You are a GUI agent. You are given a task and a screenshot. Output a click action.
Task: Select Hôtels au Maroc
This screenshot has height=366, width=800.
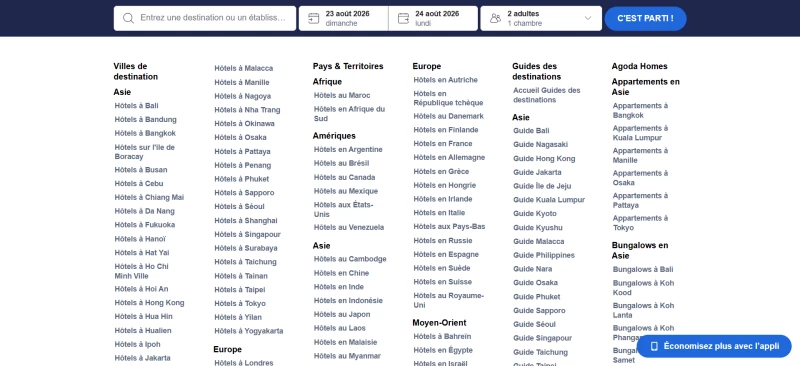point(342,95)
